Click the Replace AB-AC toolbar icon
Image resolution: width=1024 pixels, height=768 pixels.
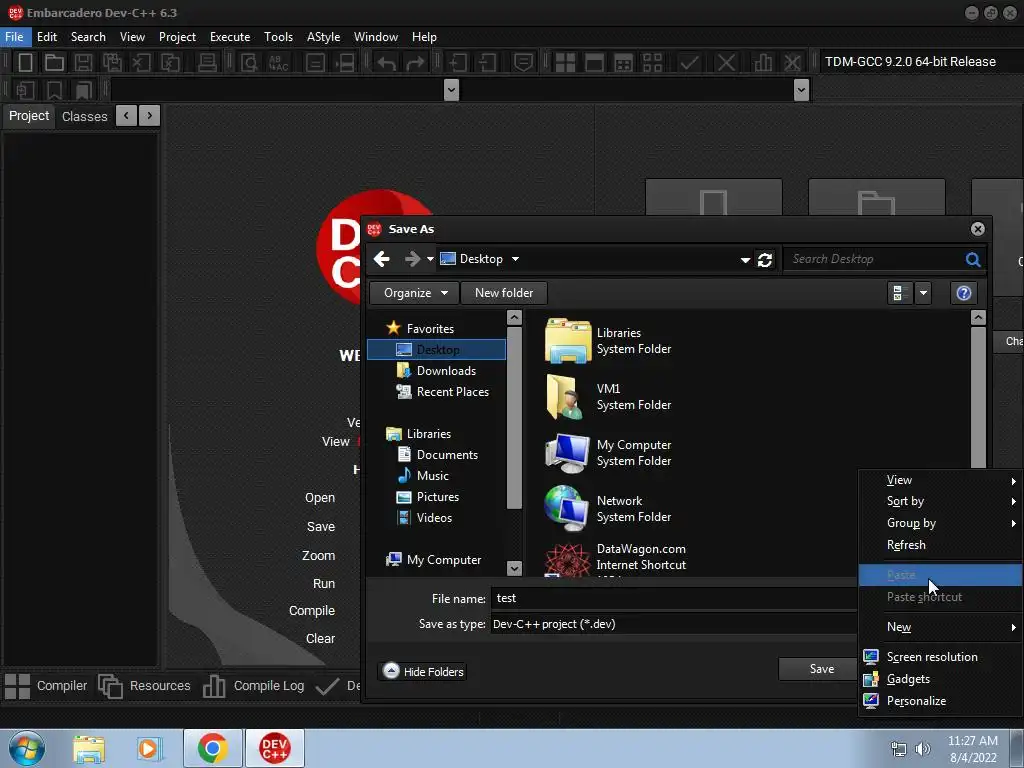tap(279, 63)
